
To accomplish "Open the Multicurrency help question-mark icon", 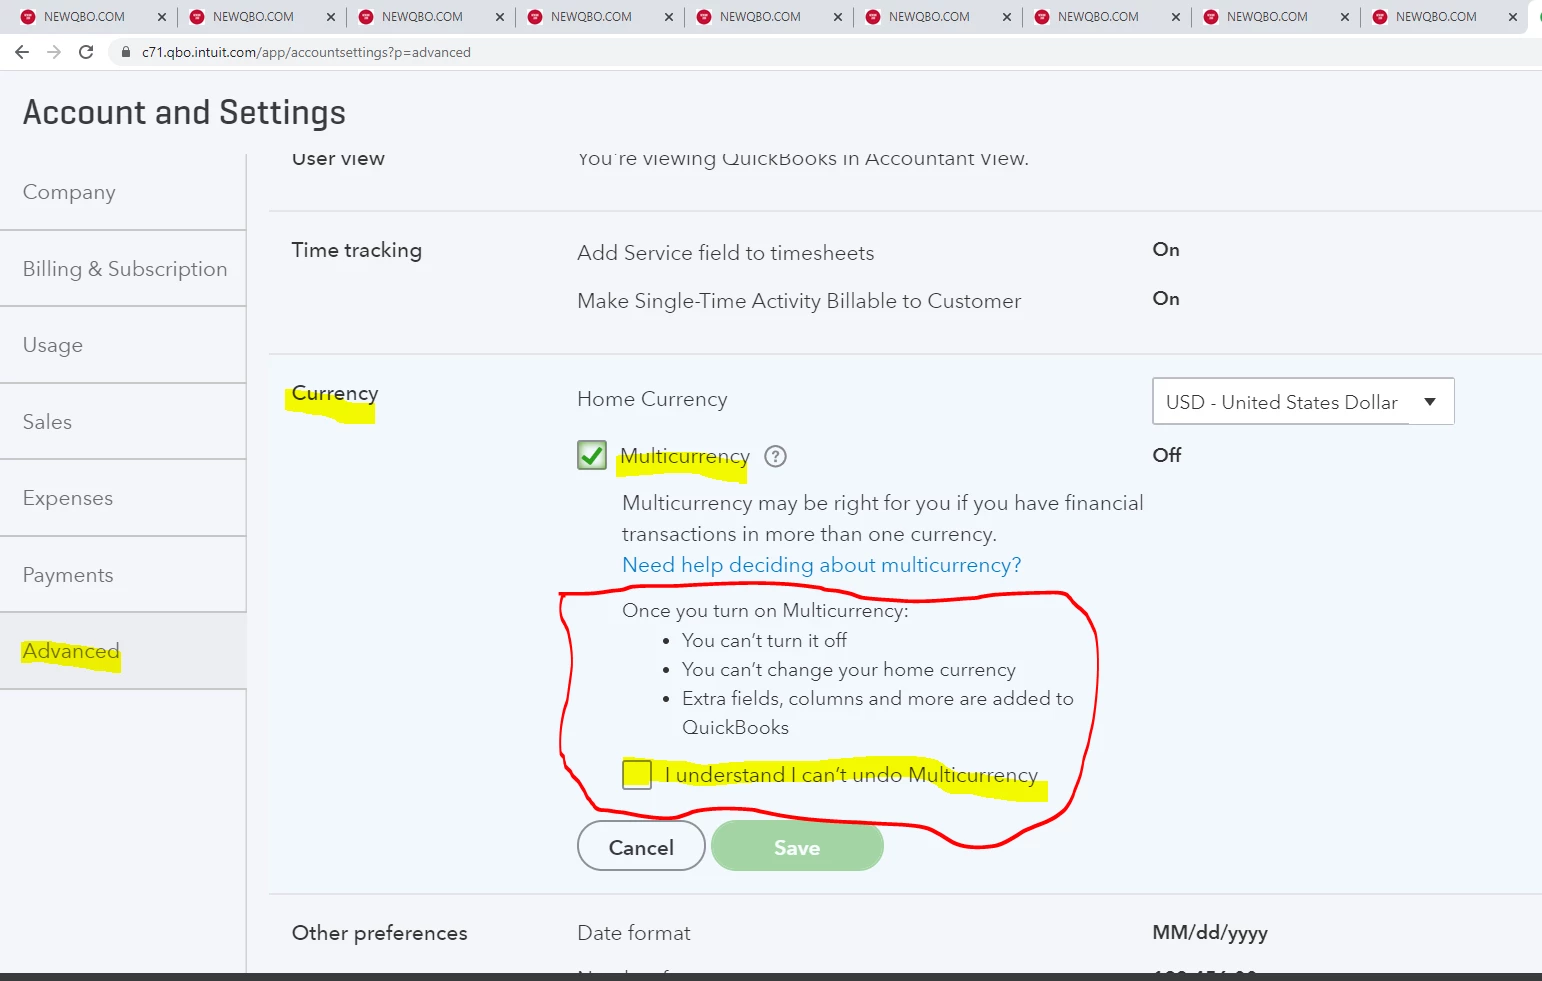I will (775, 456).
